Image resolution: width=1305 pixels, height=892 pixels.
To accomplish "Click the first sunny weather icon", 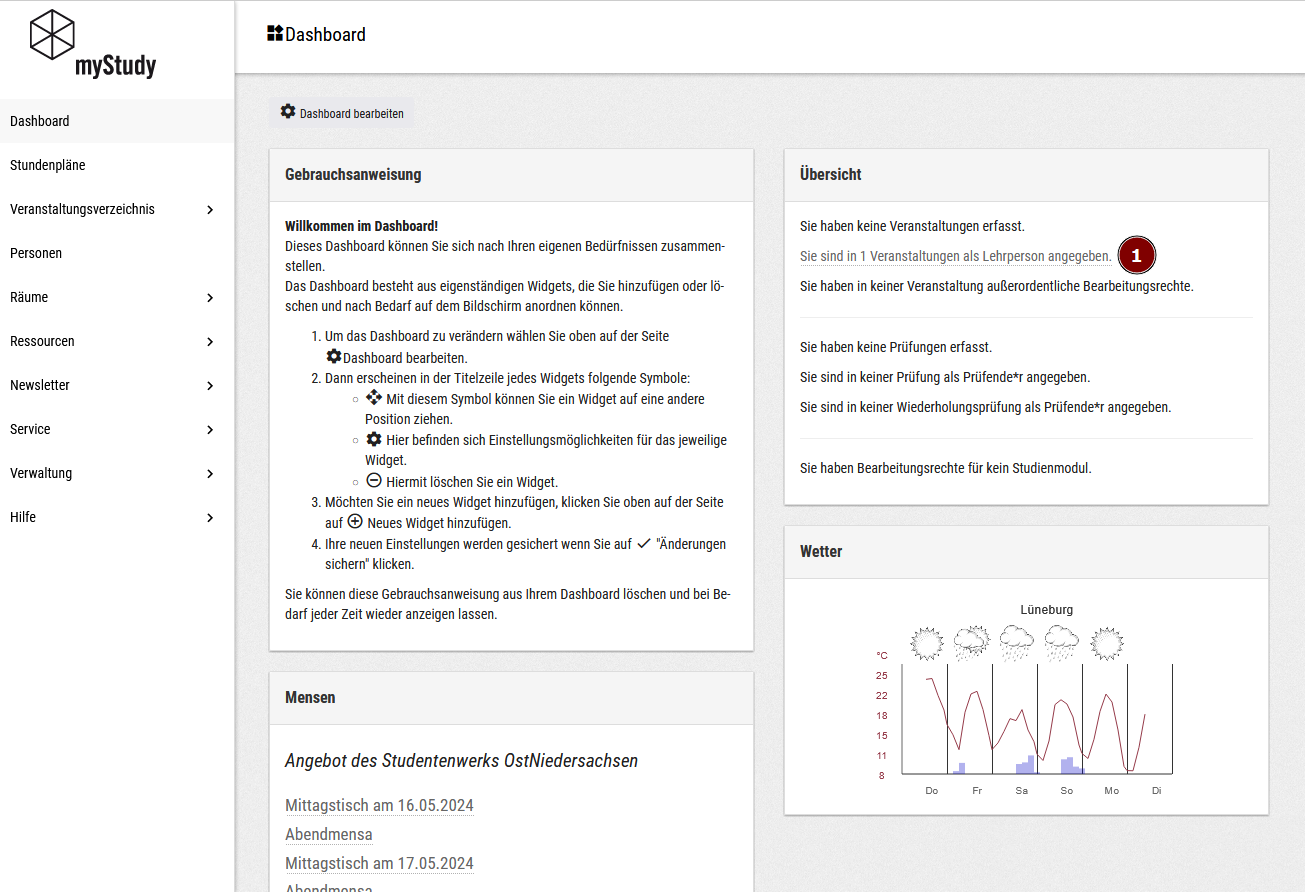I will click(x=927, y=643).
